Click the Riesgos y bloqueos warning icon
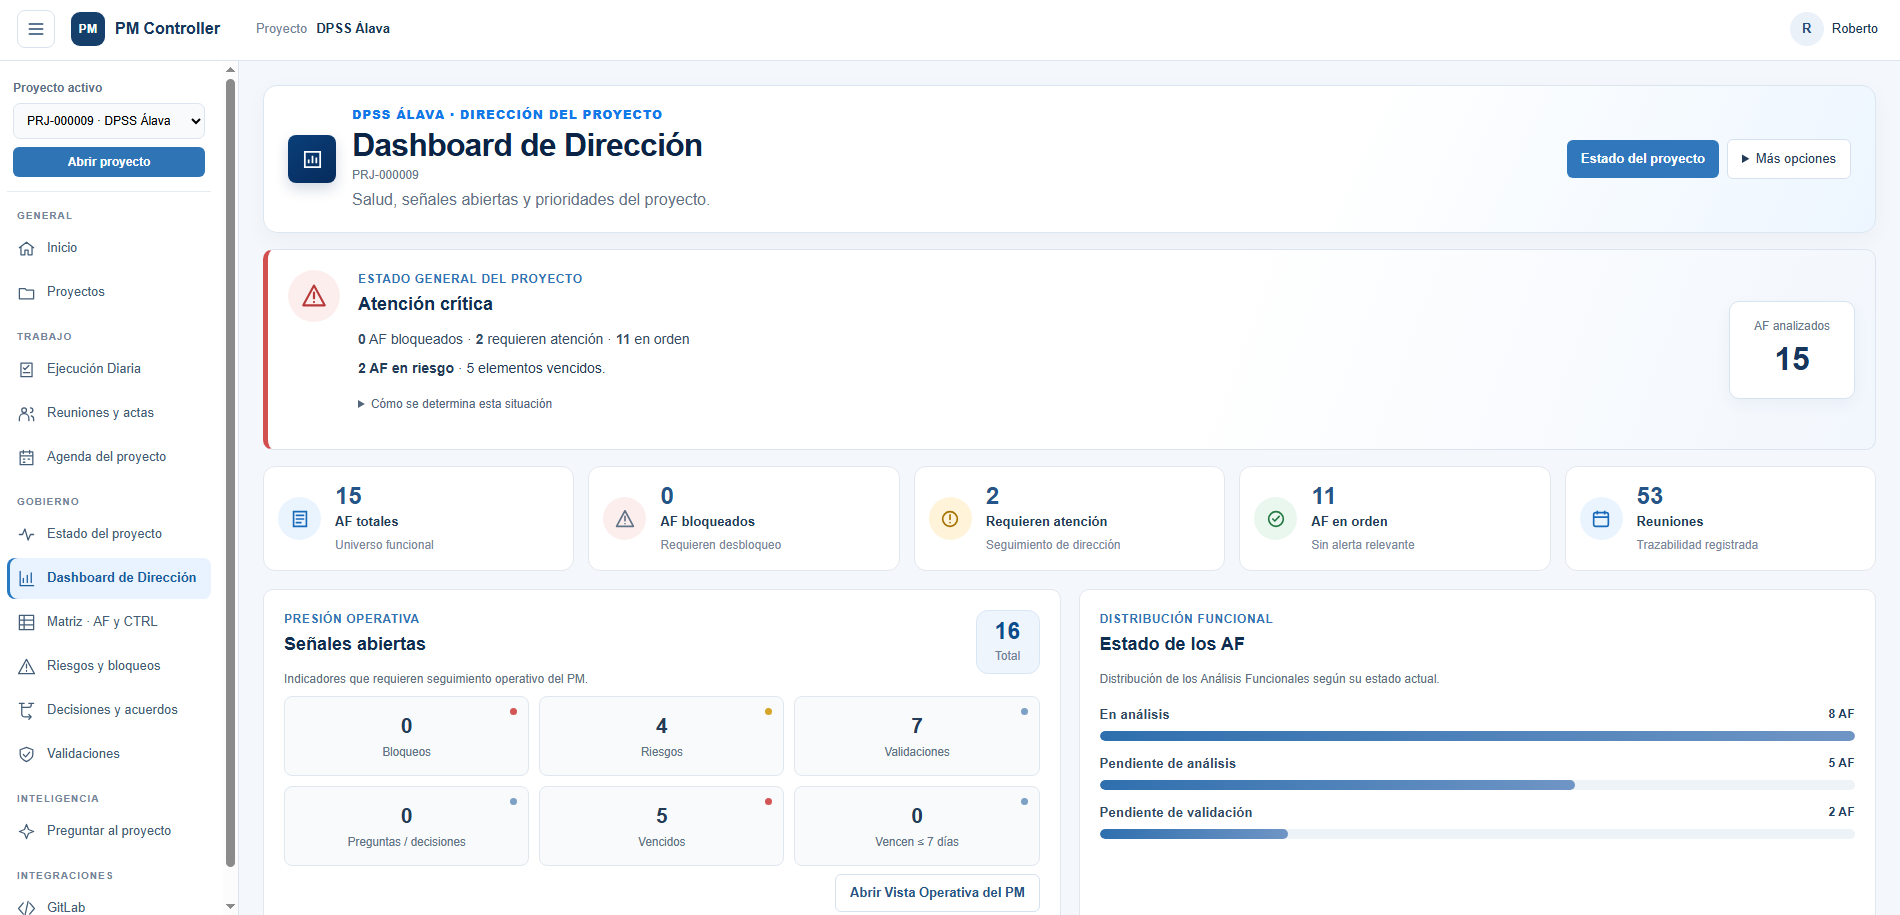The width and height of the screenshot is (1900, 915). tap(27, 667)
